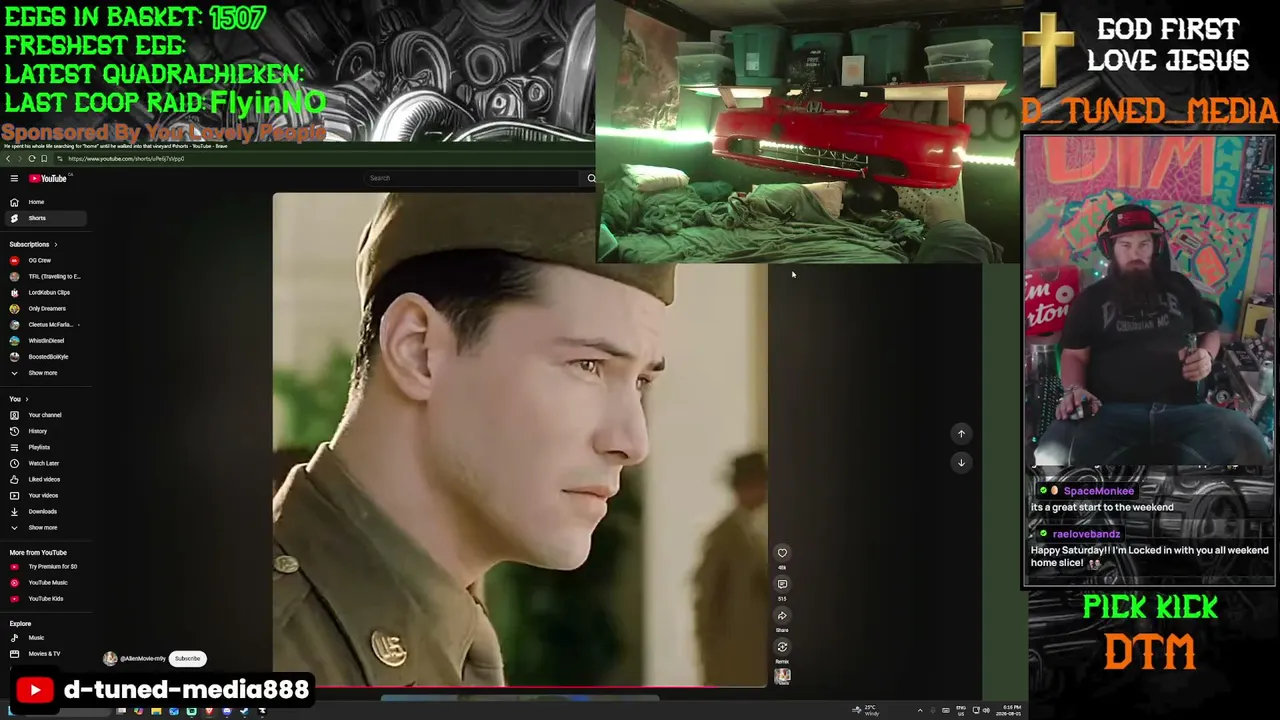Open the Only Dreamers subscription

coord(46,308)
